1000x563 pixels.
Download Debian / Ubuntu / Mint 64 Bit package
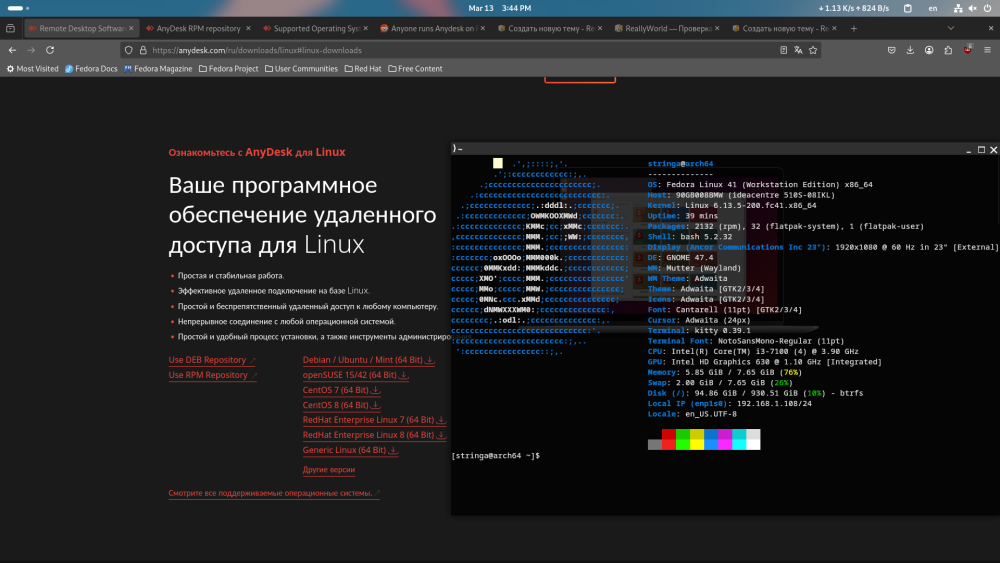[x=369, y=360]
